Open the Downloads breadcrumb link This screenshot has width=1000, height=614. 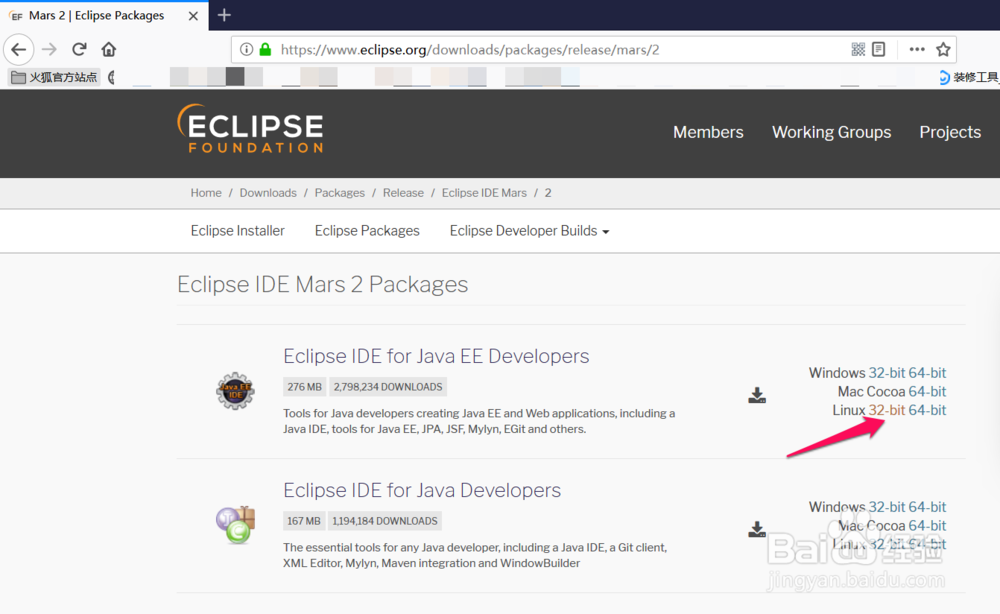(268, 192)
